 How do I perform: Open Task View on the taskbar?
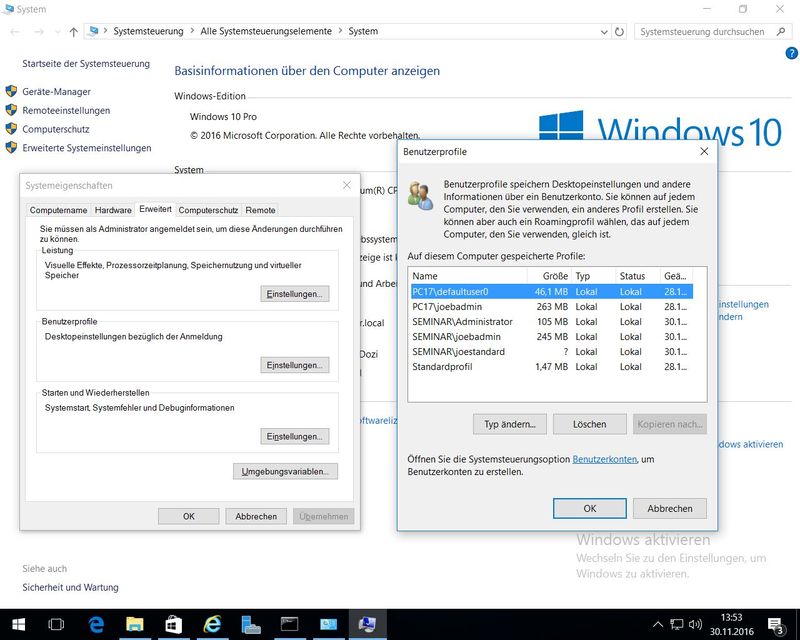[x=56, y=624]
